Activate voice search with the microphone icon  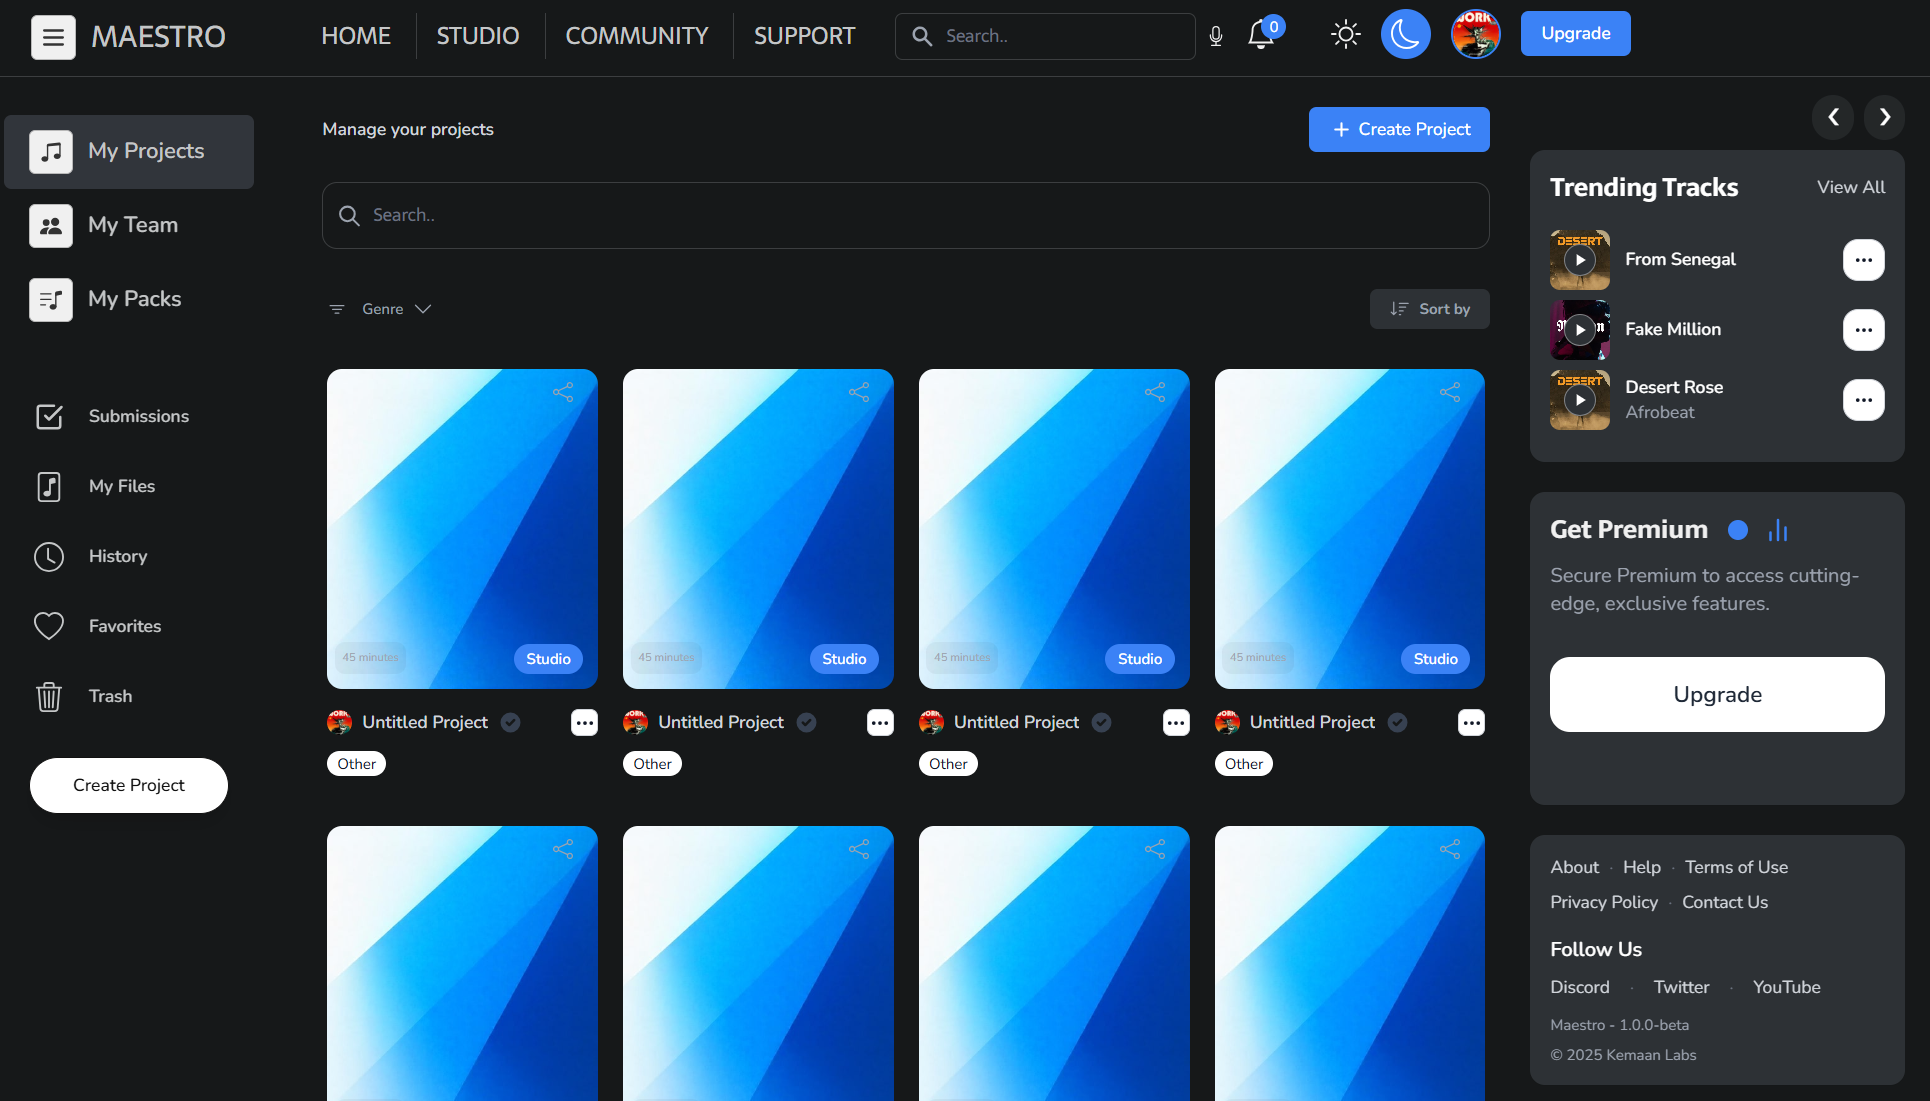[1216, 36]
